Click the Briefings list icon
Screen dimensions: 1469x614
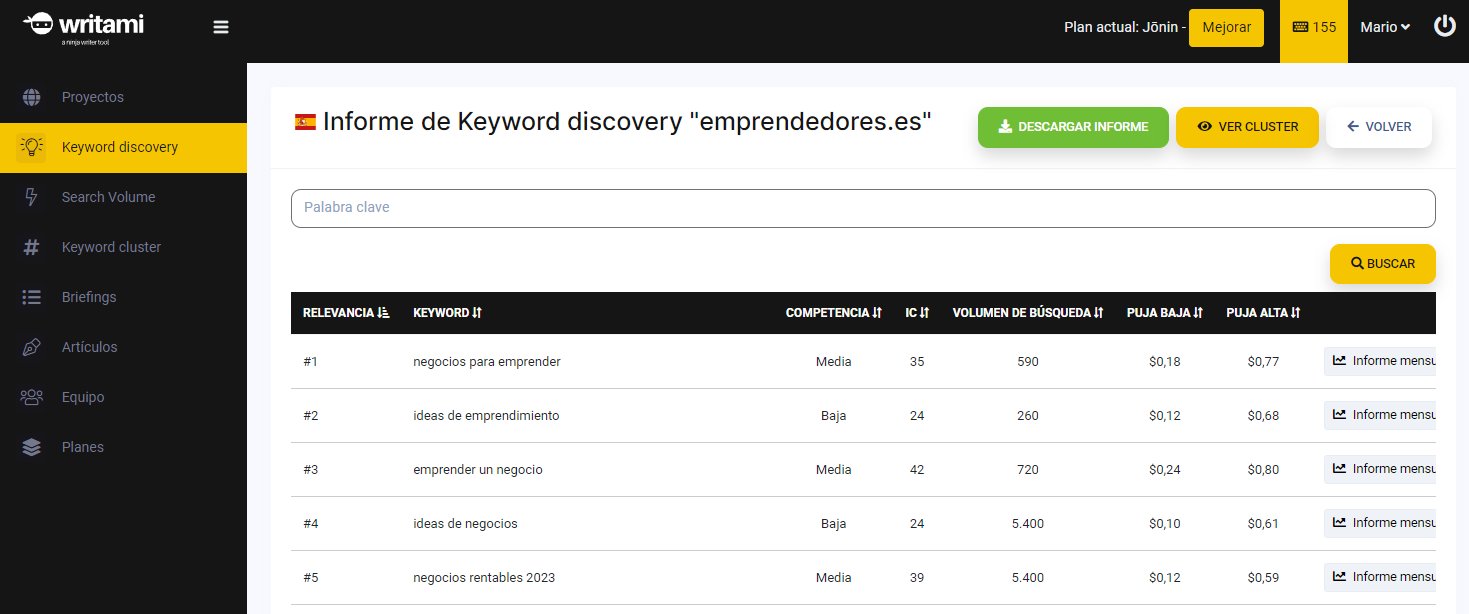[31, 297]
